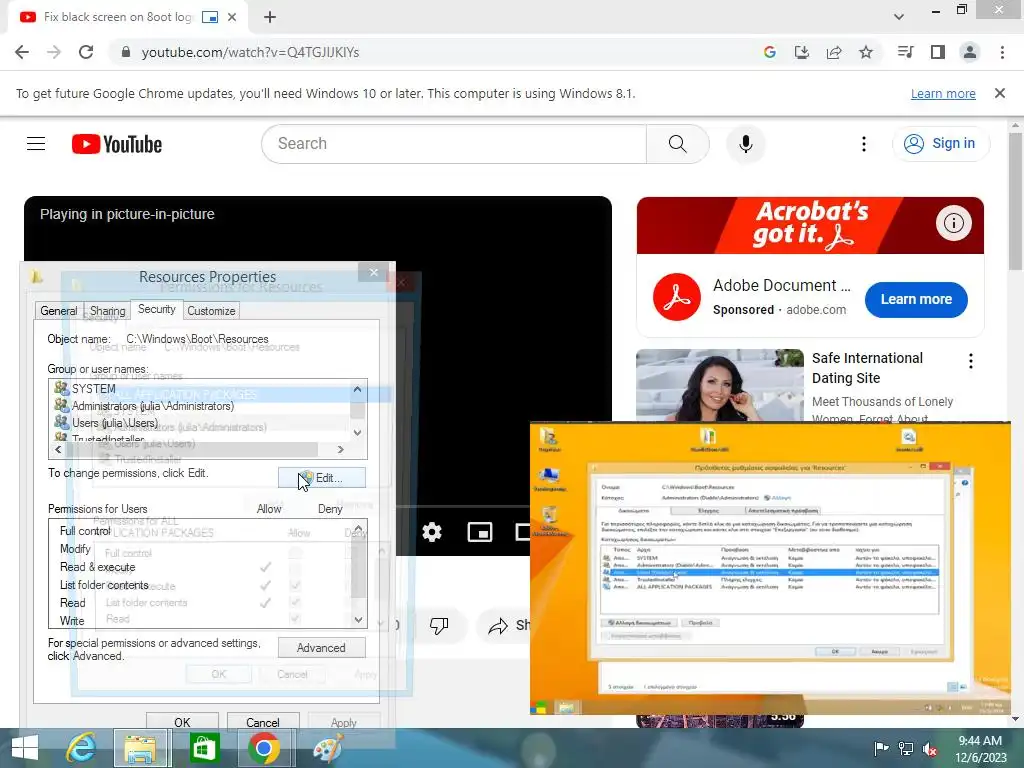This screenshot has height=768, width=1024.
Task: Open video settings gear icon
Action: coord(432,532)
